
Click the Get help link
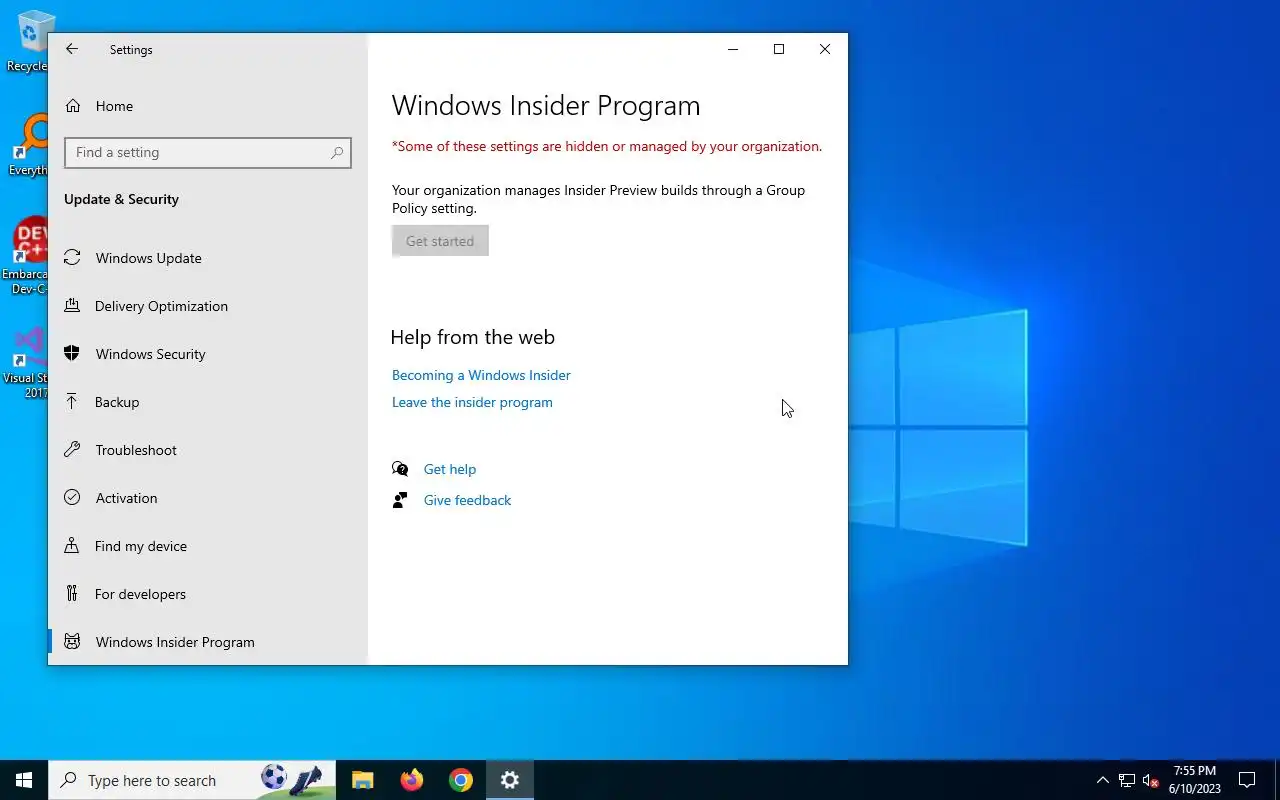pyautogui.click(x=450, y=469)
